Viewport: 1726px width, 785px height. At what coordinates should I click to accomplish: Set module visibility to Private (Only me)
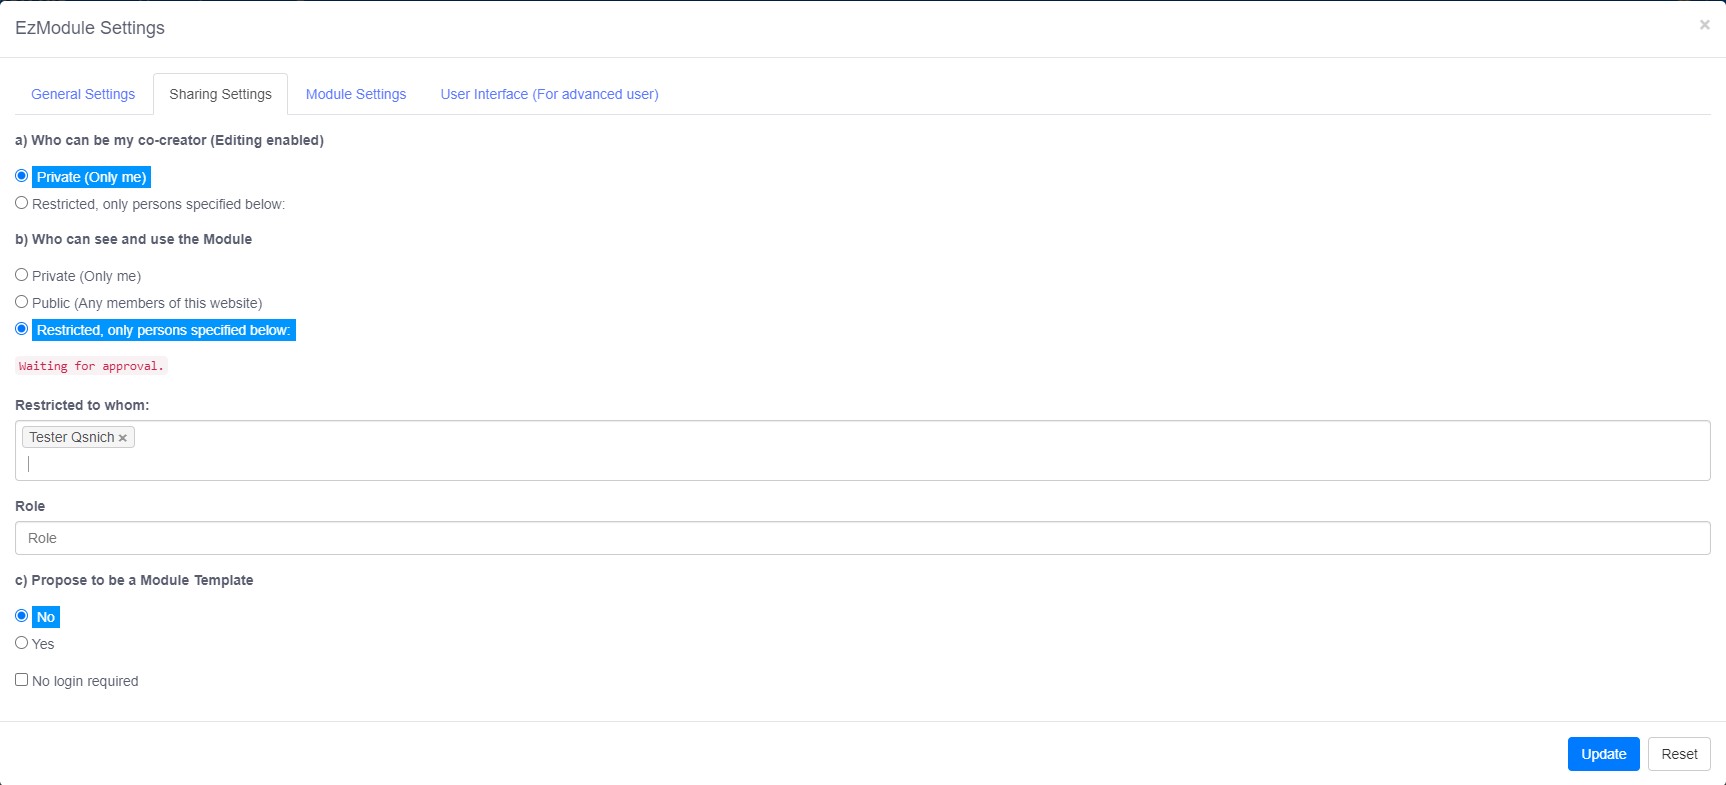pyautogui.click(x=22, y=275)
